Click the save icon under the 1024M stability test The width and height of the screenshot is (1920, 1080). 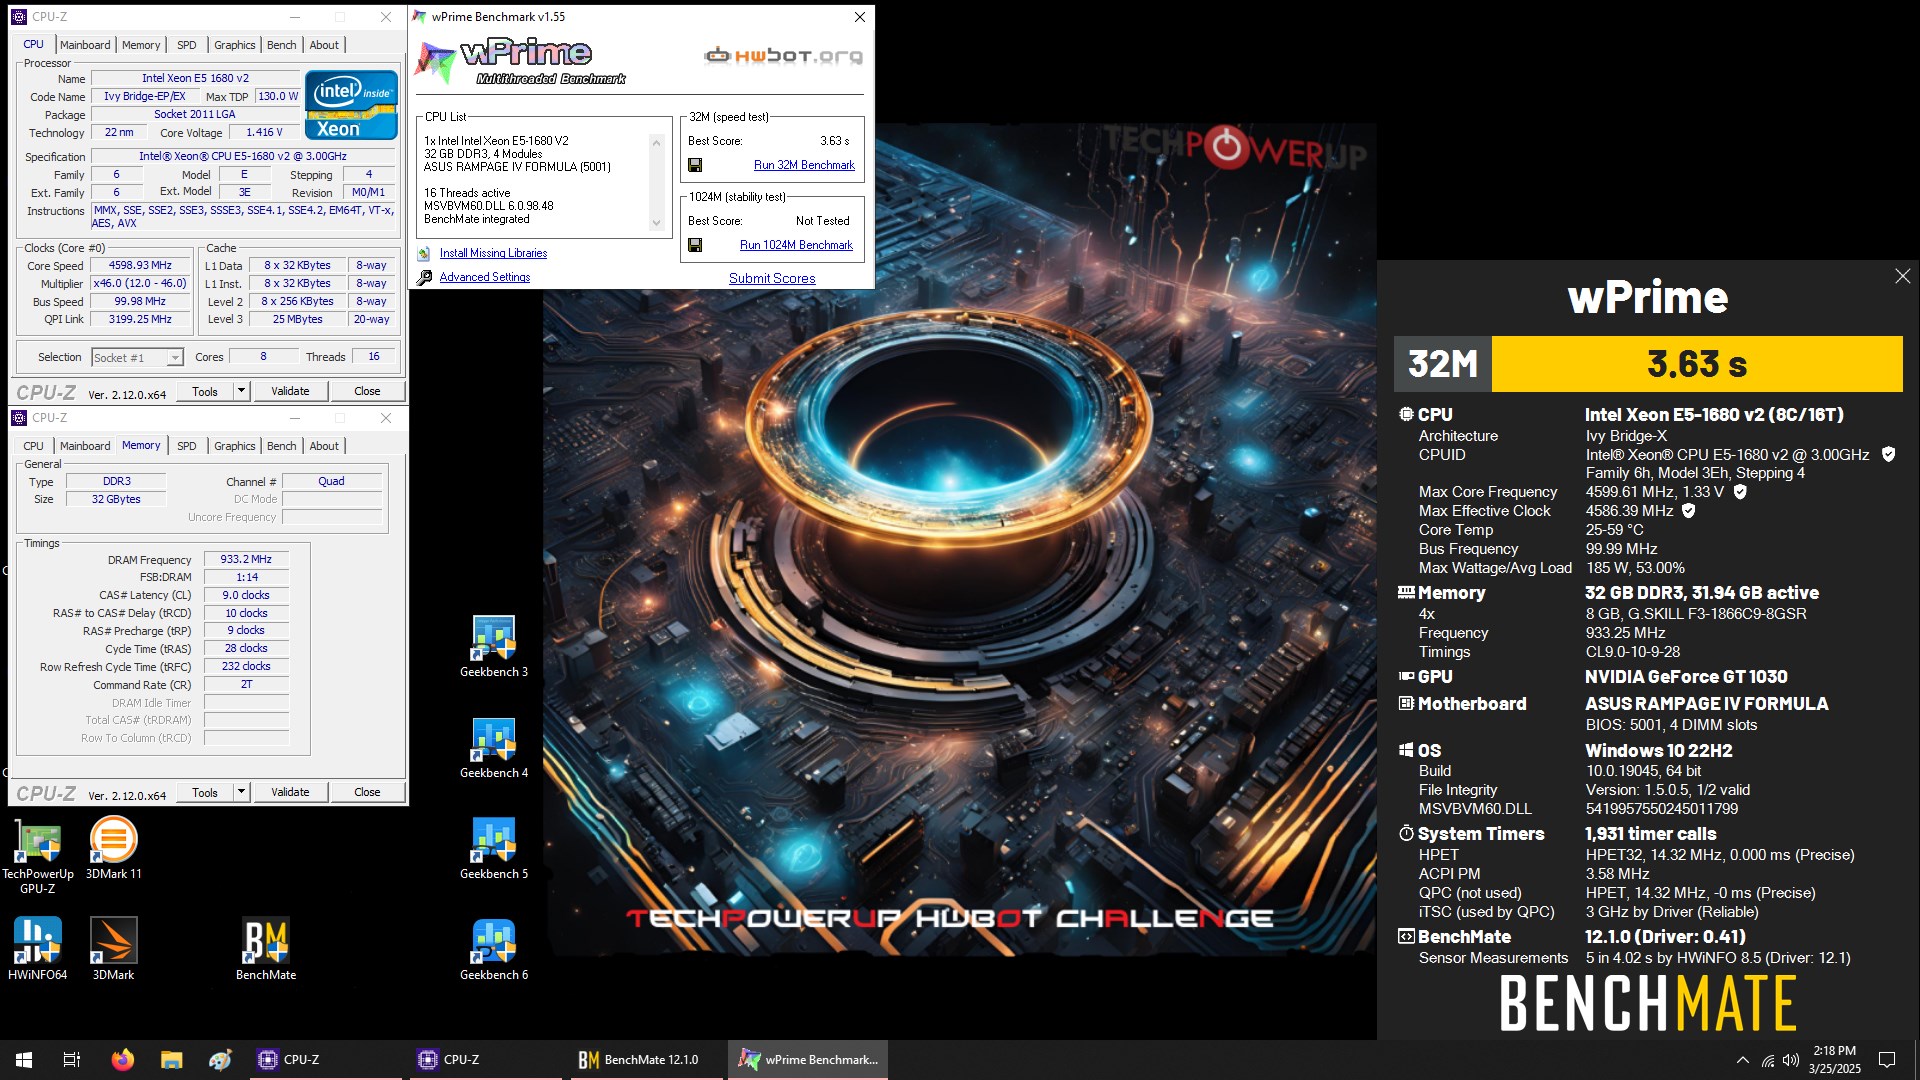pos(695,245)
